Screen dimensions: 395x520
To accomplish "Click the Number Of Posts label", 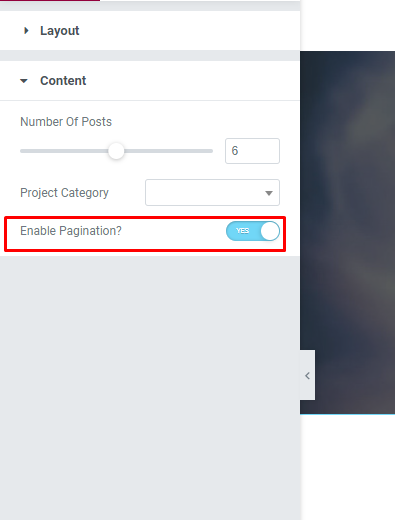I will (66, 122).
